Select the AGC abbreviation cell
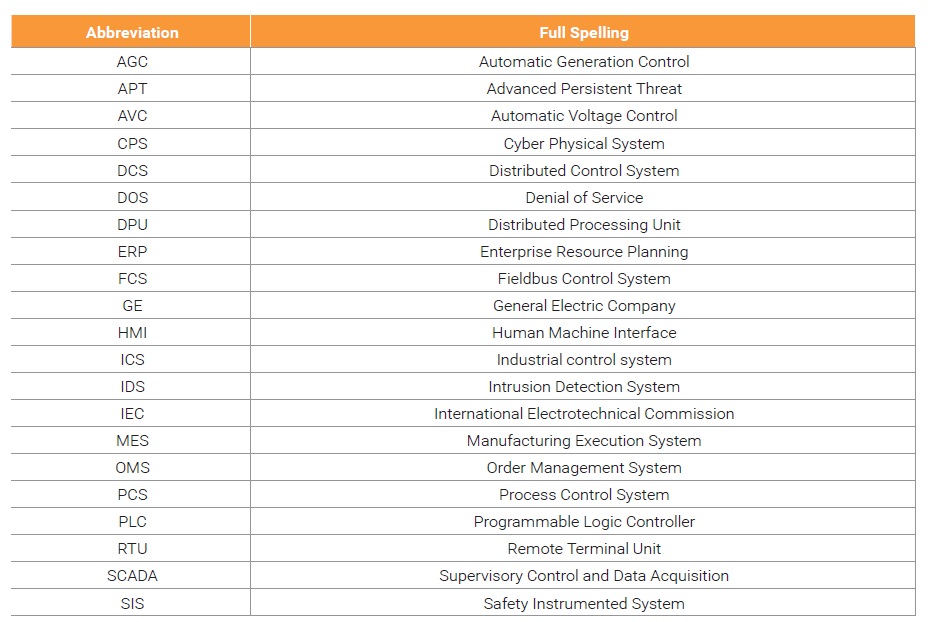Viewport: 931px width, 622px height. point(132,62)
